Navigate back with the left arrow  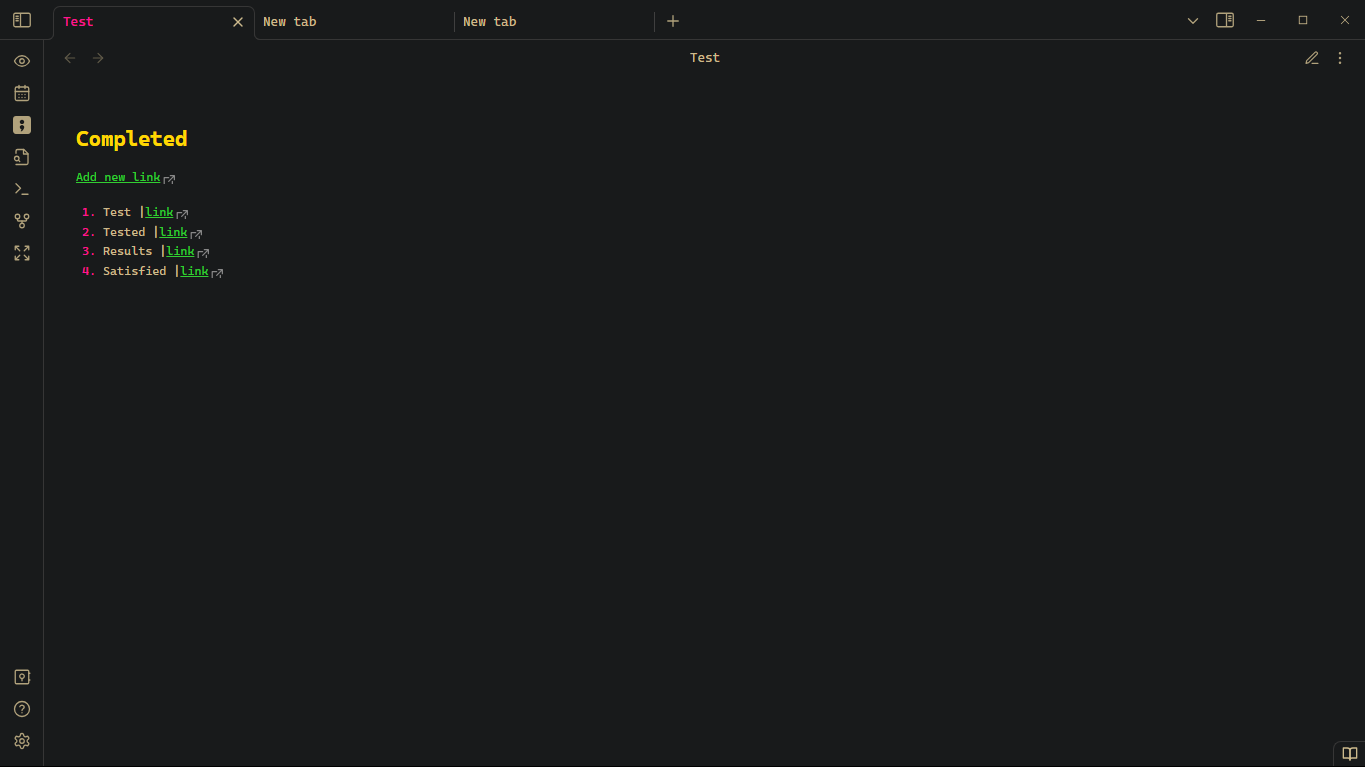pyautogui.click(x=70, y=58)
